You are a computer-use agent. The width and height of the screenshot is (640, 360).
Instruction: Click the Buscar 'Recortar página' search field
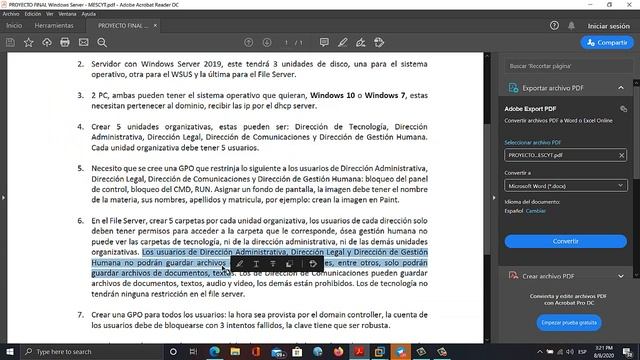tap(568, 66)
